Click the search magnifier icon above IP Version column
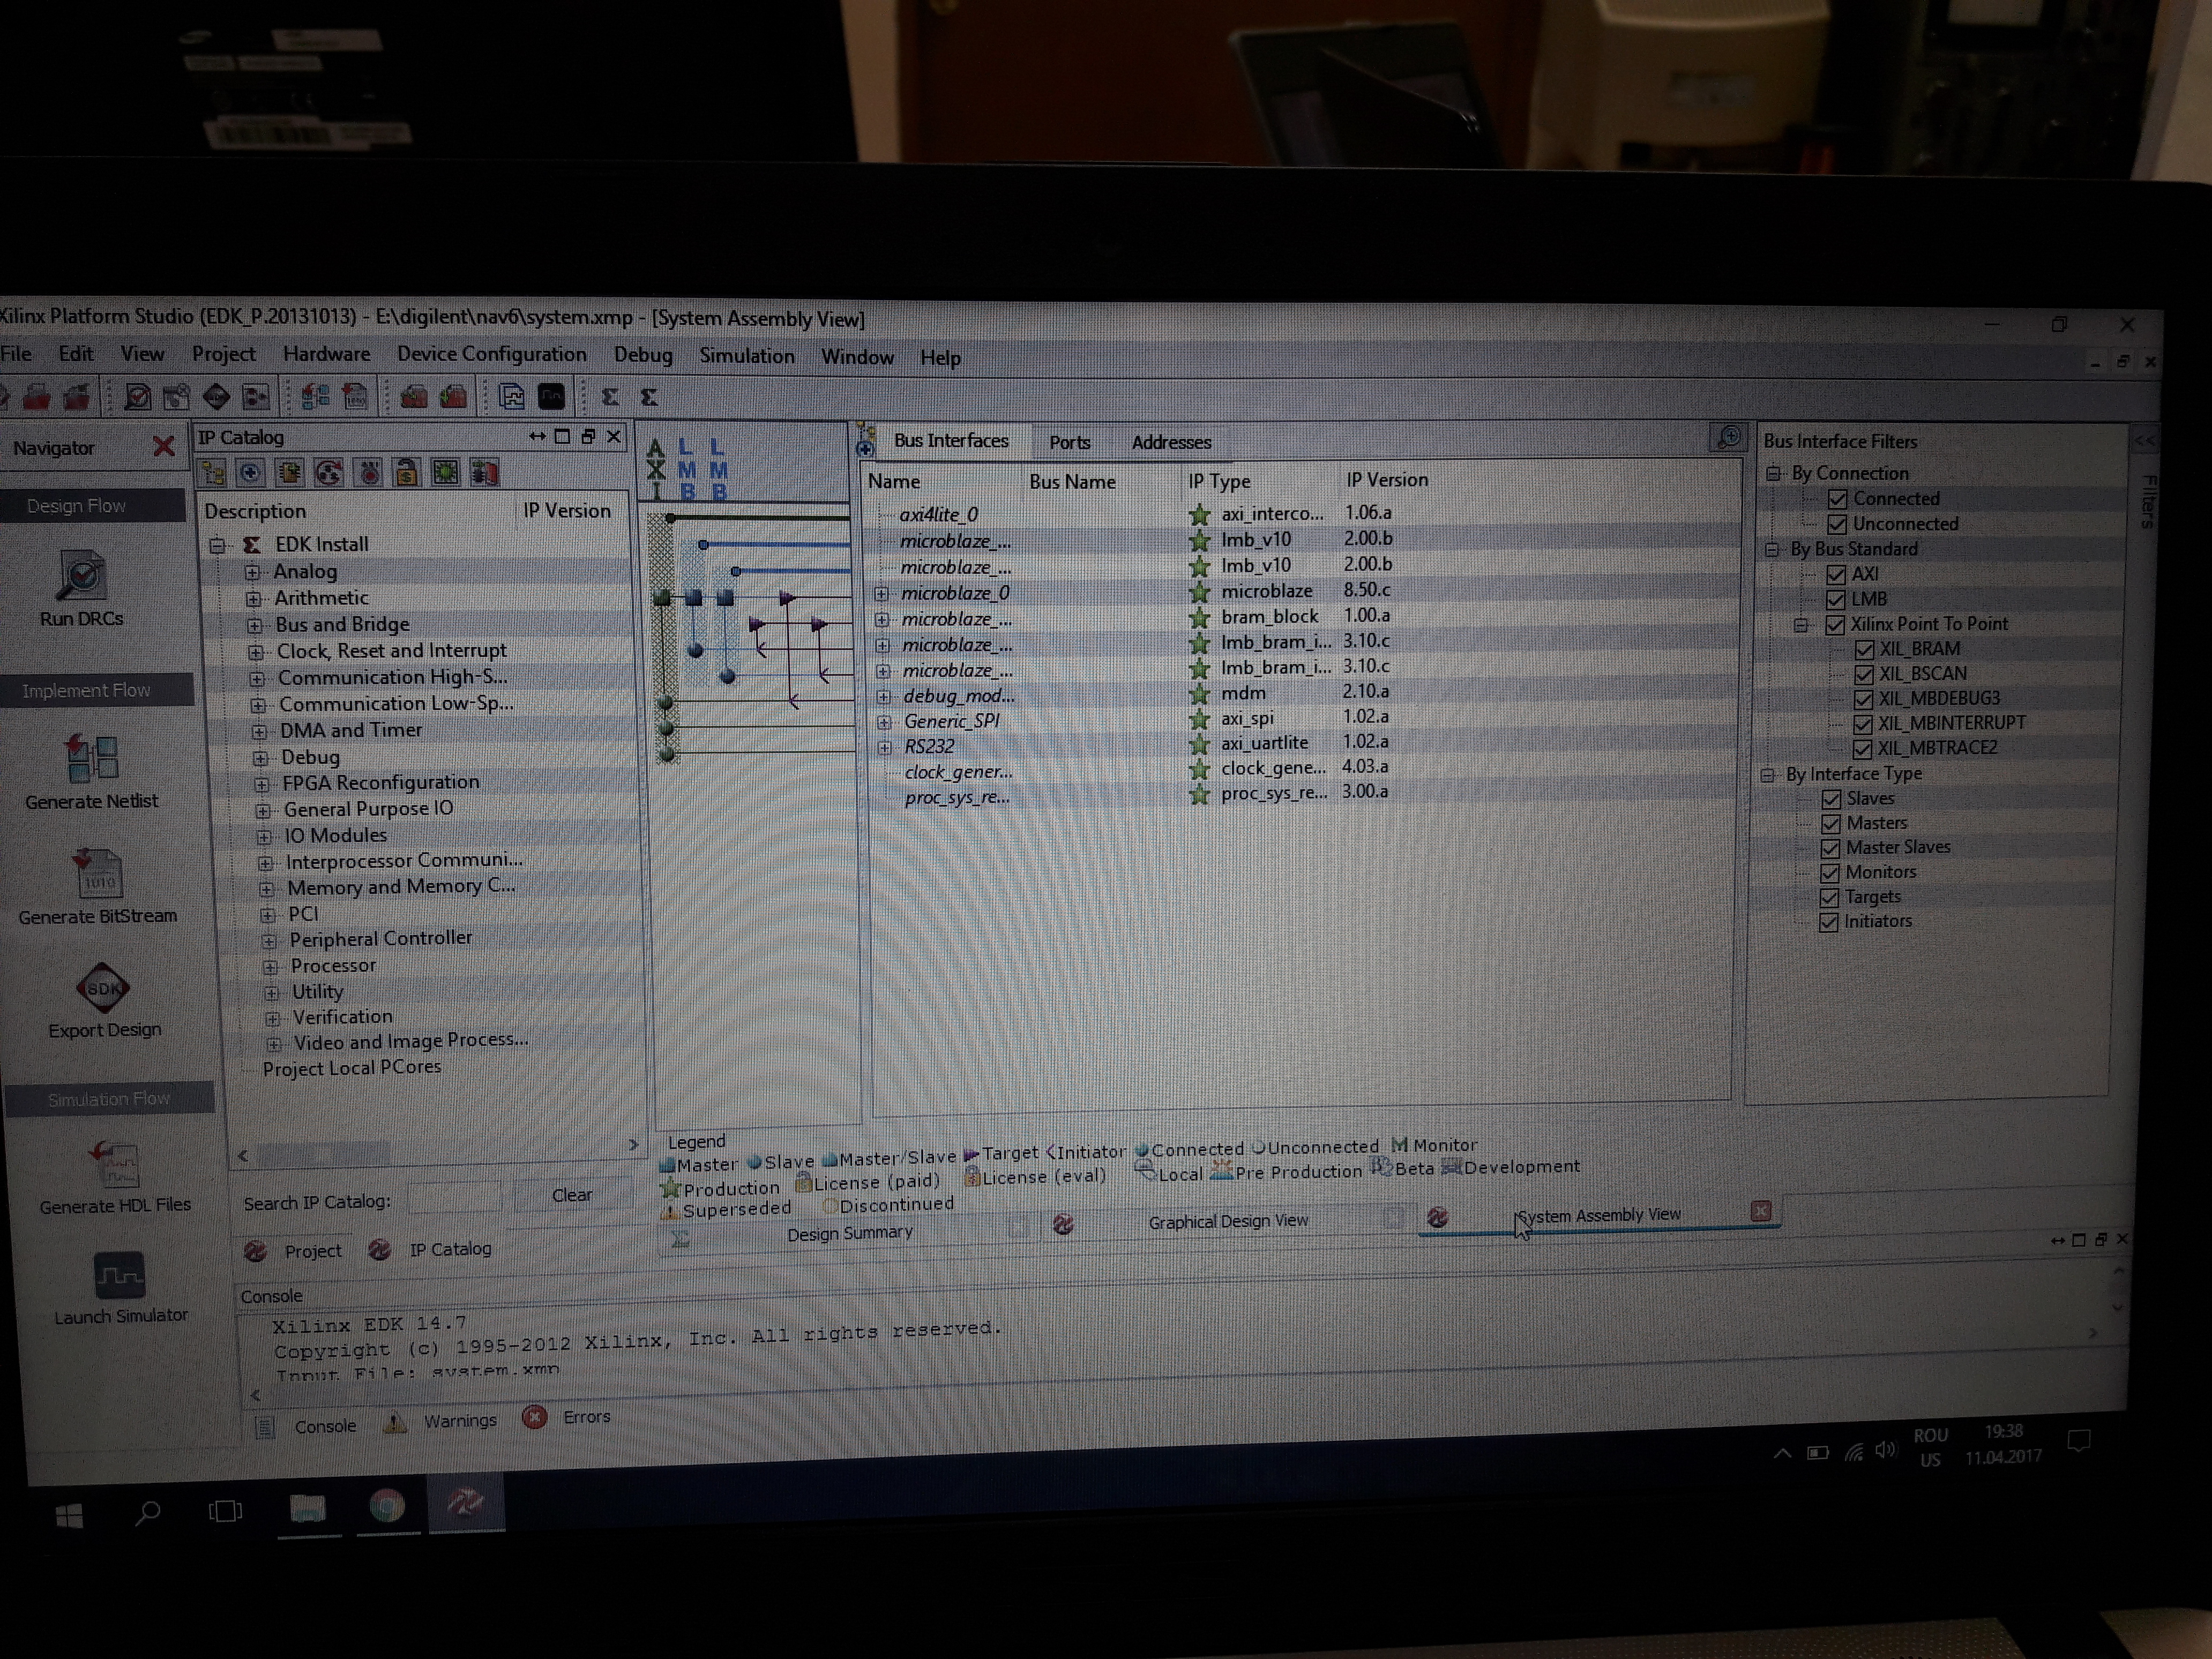This screenshot has width=2212, height=1659. (1728, 437)
